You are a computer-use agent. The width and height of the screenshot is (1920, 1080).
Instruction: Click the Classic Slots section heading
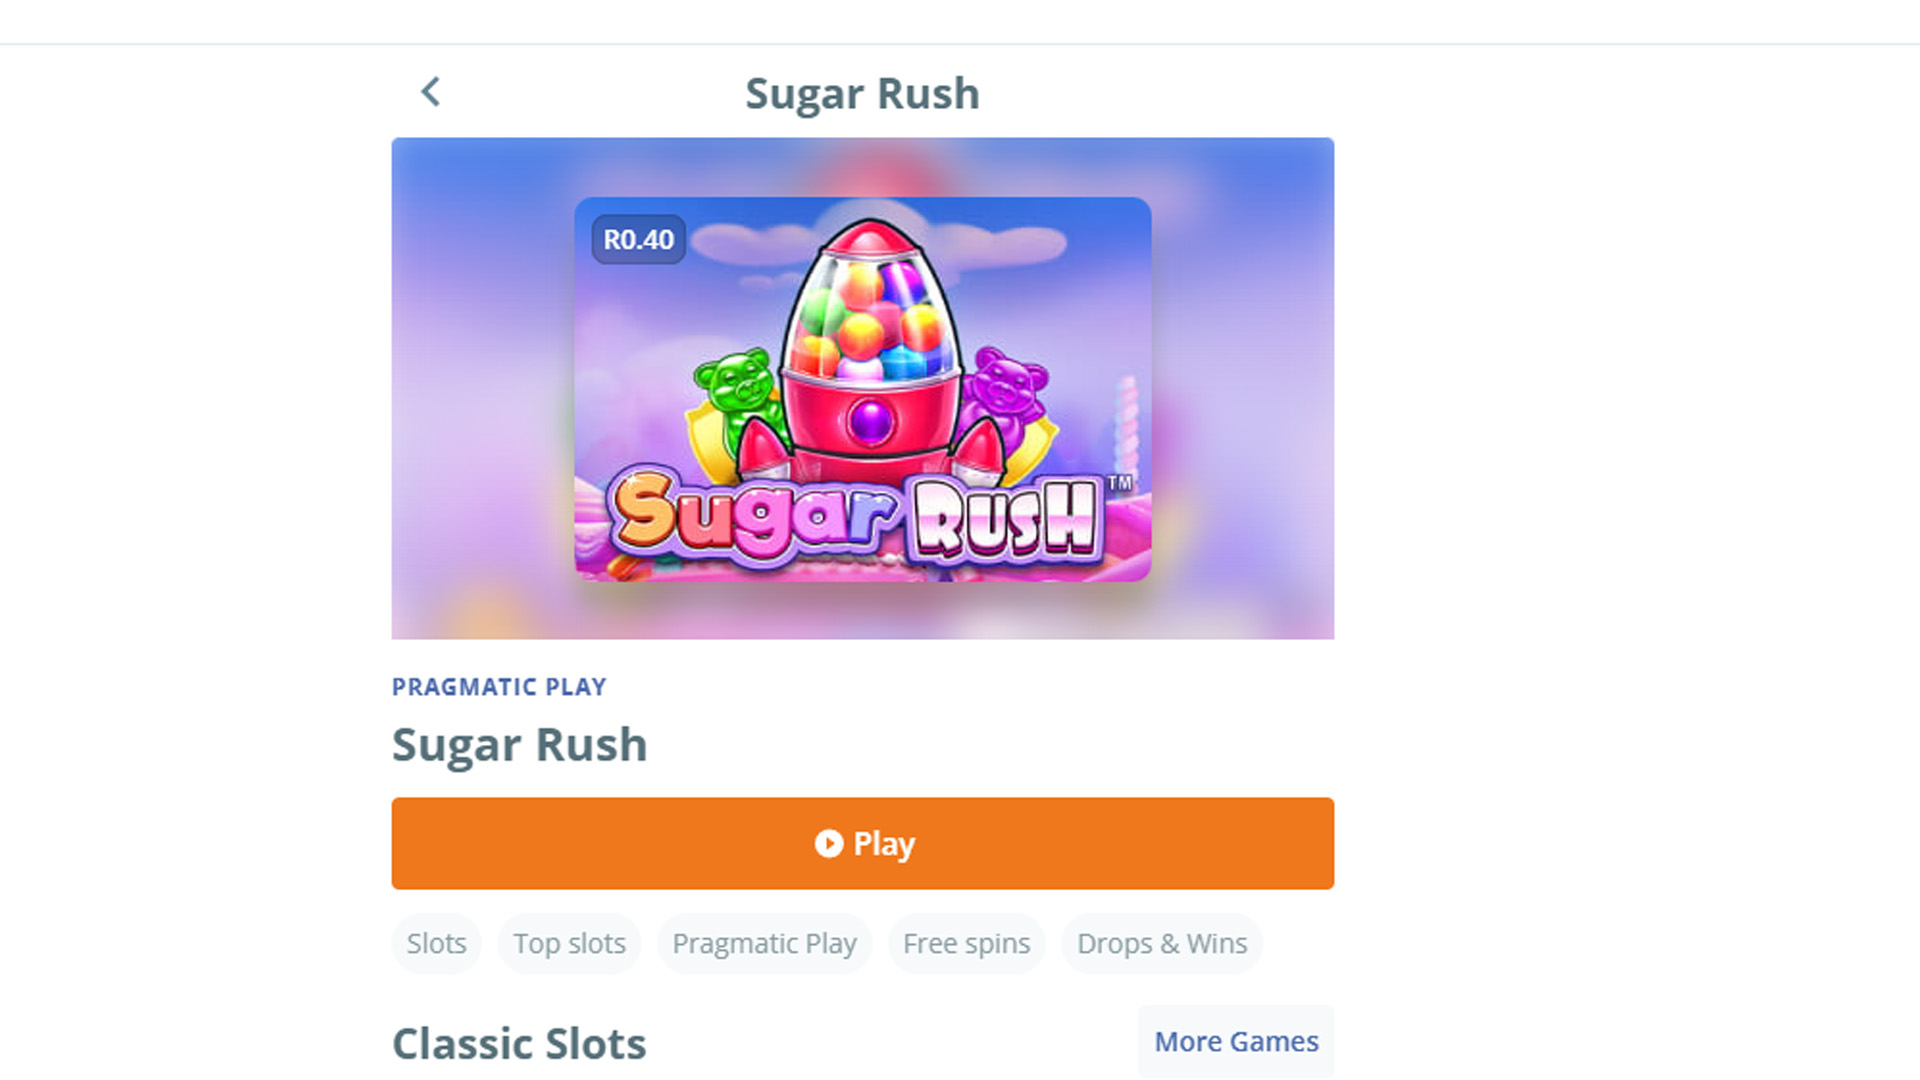pyautogui.click(x=519, y=1044)
